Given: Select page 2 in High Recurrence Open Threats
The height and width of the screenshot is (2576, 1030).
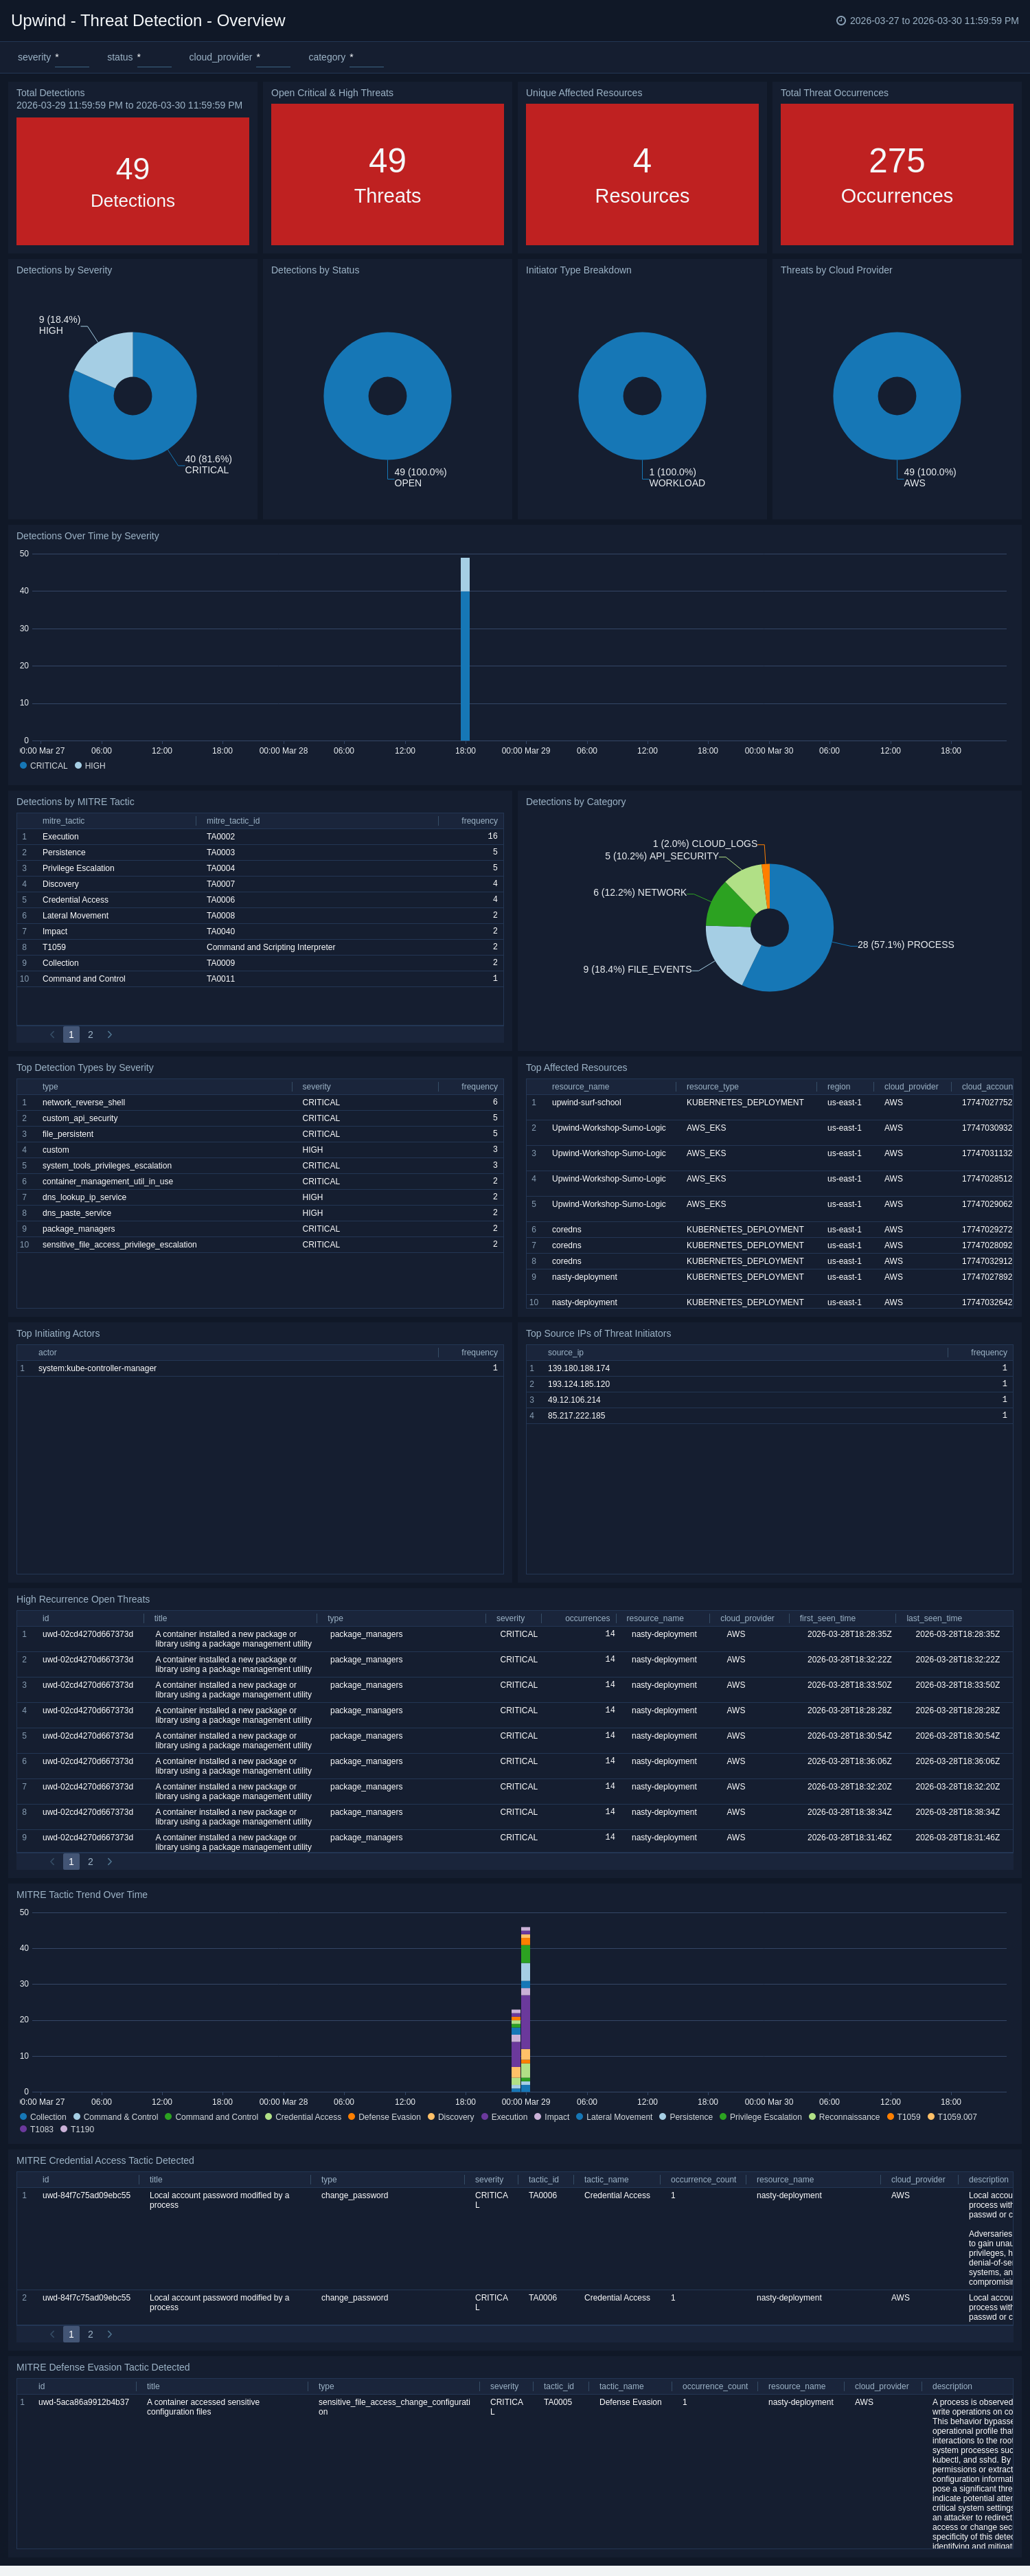Looking at the screenshot, I should click(90, 1862).
